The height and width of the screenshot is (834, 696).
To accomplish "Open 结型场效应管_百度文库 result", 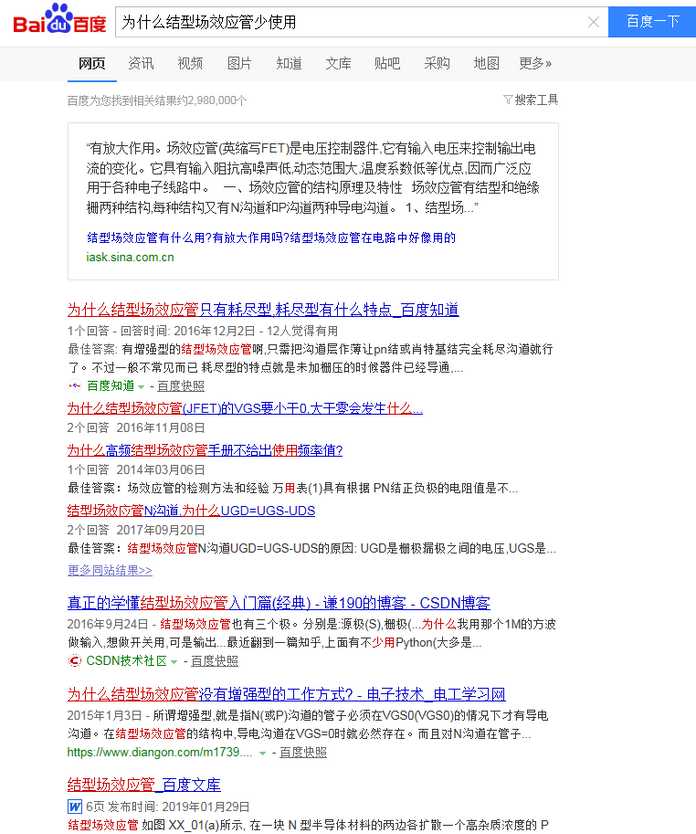I will coord(144,785).
